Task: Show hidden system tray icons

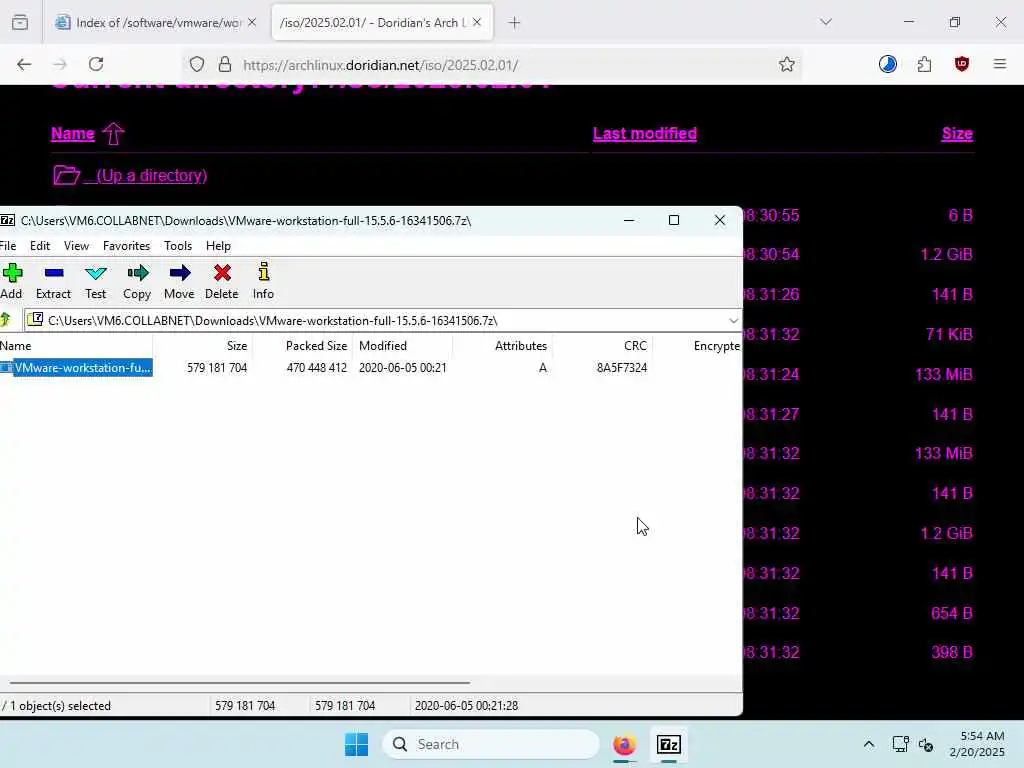Action: [869, 744]
